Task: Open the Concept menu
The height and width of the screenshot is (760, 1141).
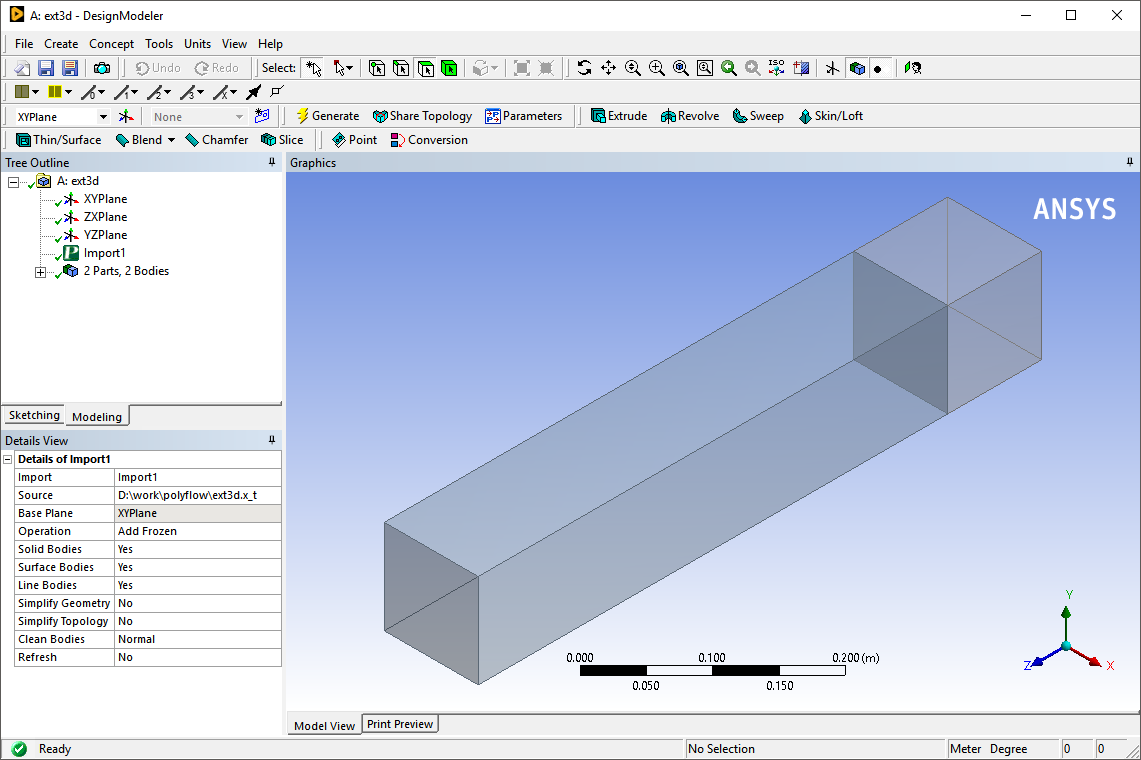Action: point(111,44)
